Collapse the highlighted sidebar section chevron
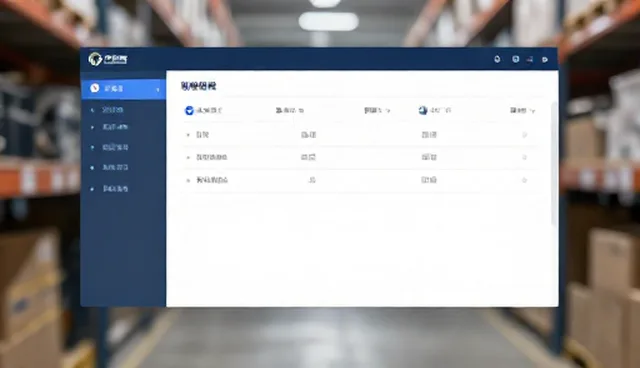 (x=158, y=89)
